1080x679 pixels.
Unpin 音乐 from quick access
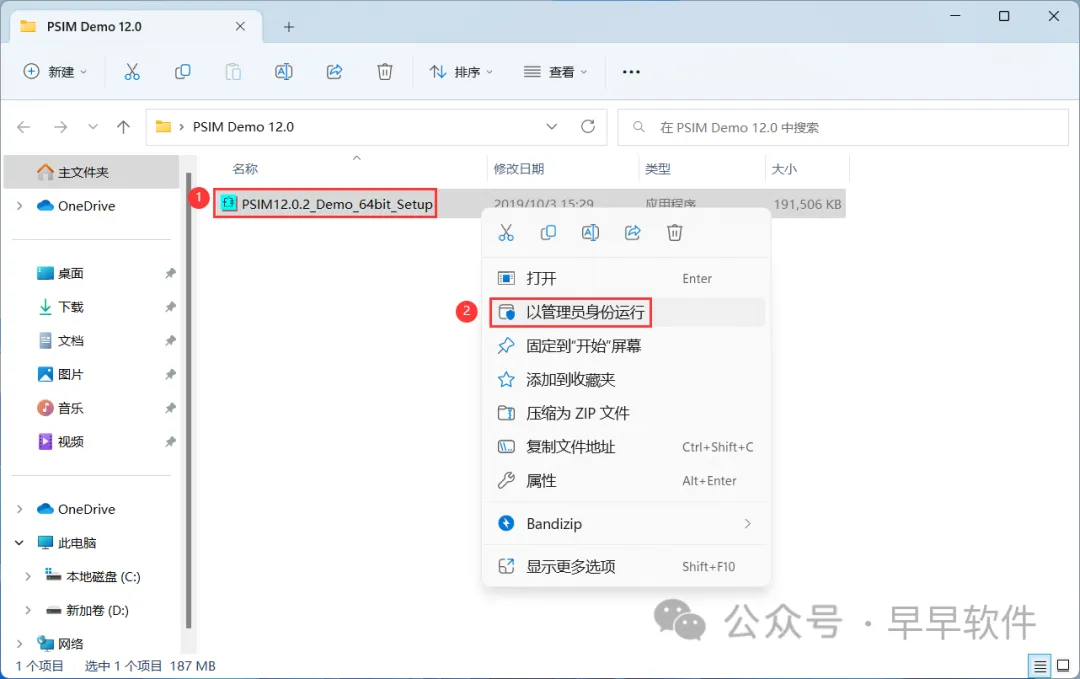170,408
